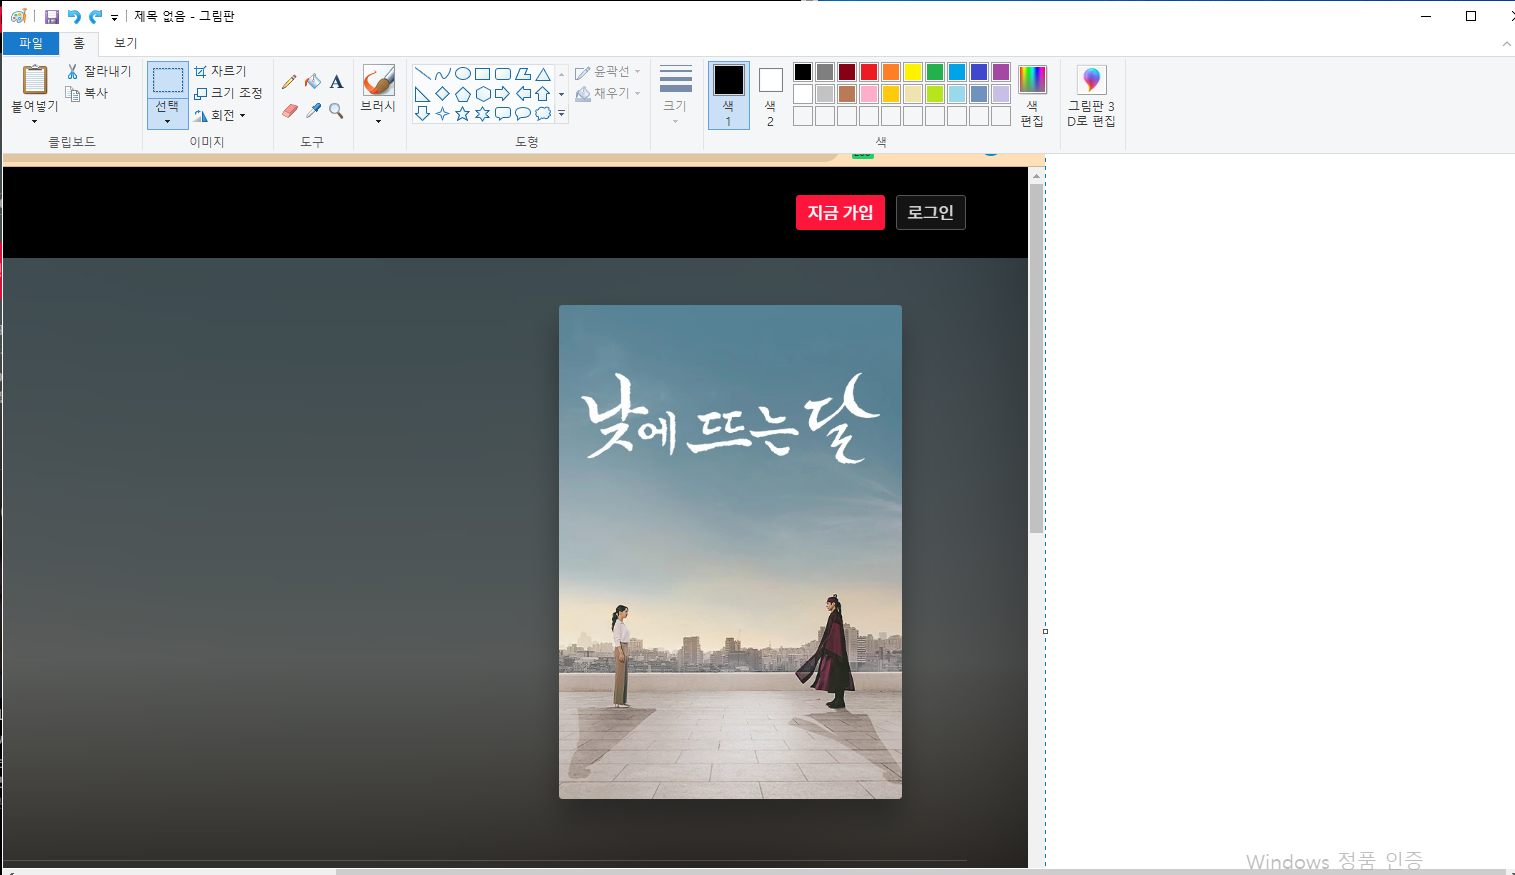This screenshot has height=875, width=1515.
Task: Choose the Up arrow shape
Action: [542, 94]
